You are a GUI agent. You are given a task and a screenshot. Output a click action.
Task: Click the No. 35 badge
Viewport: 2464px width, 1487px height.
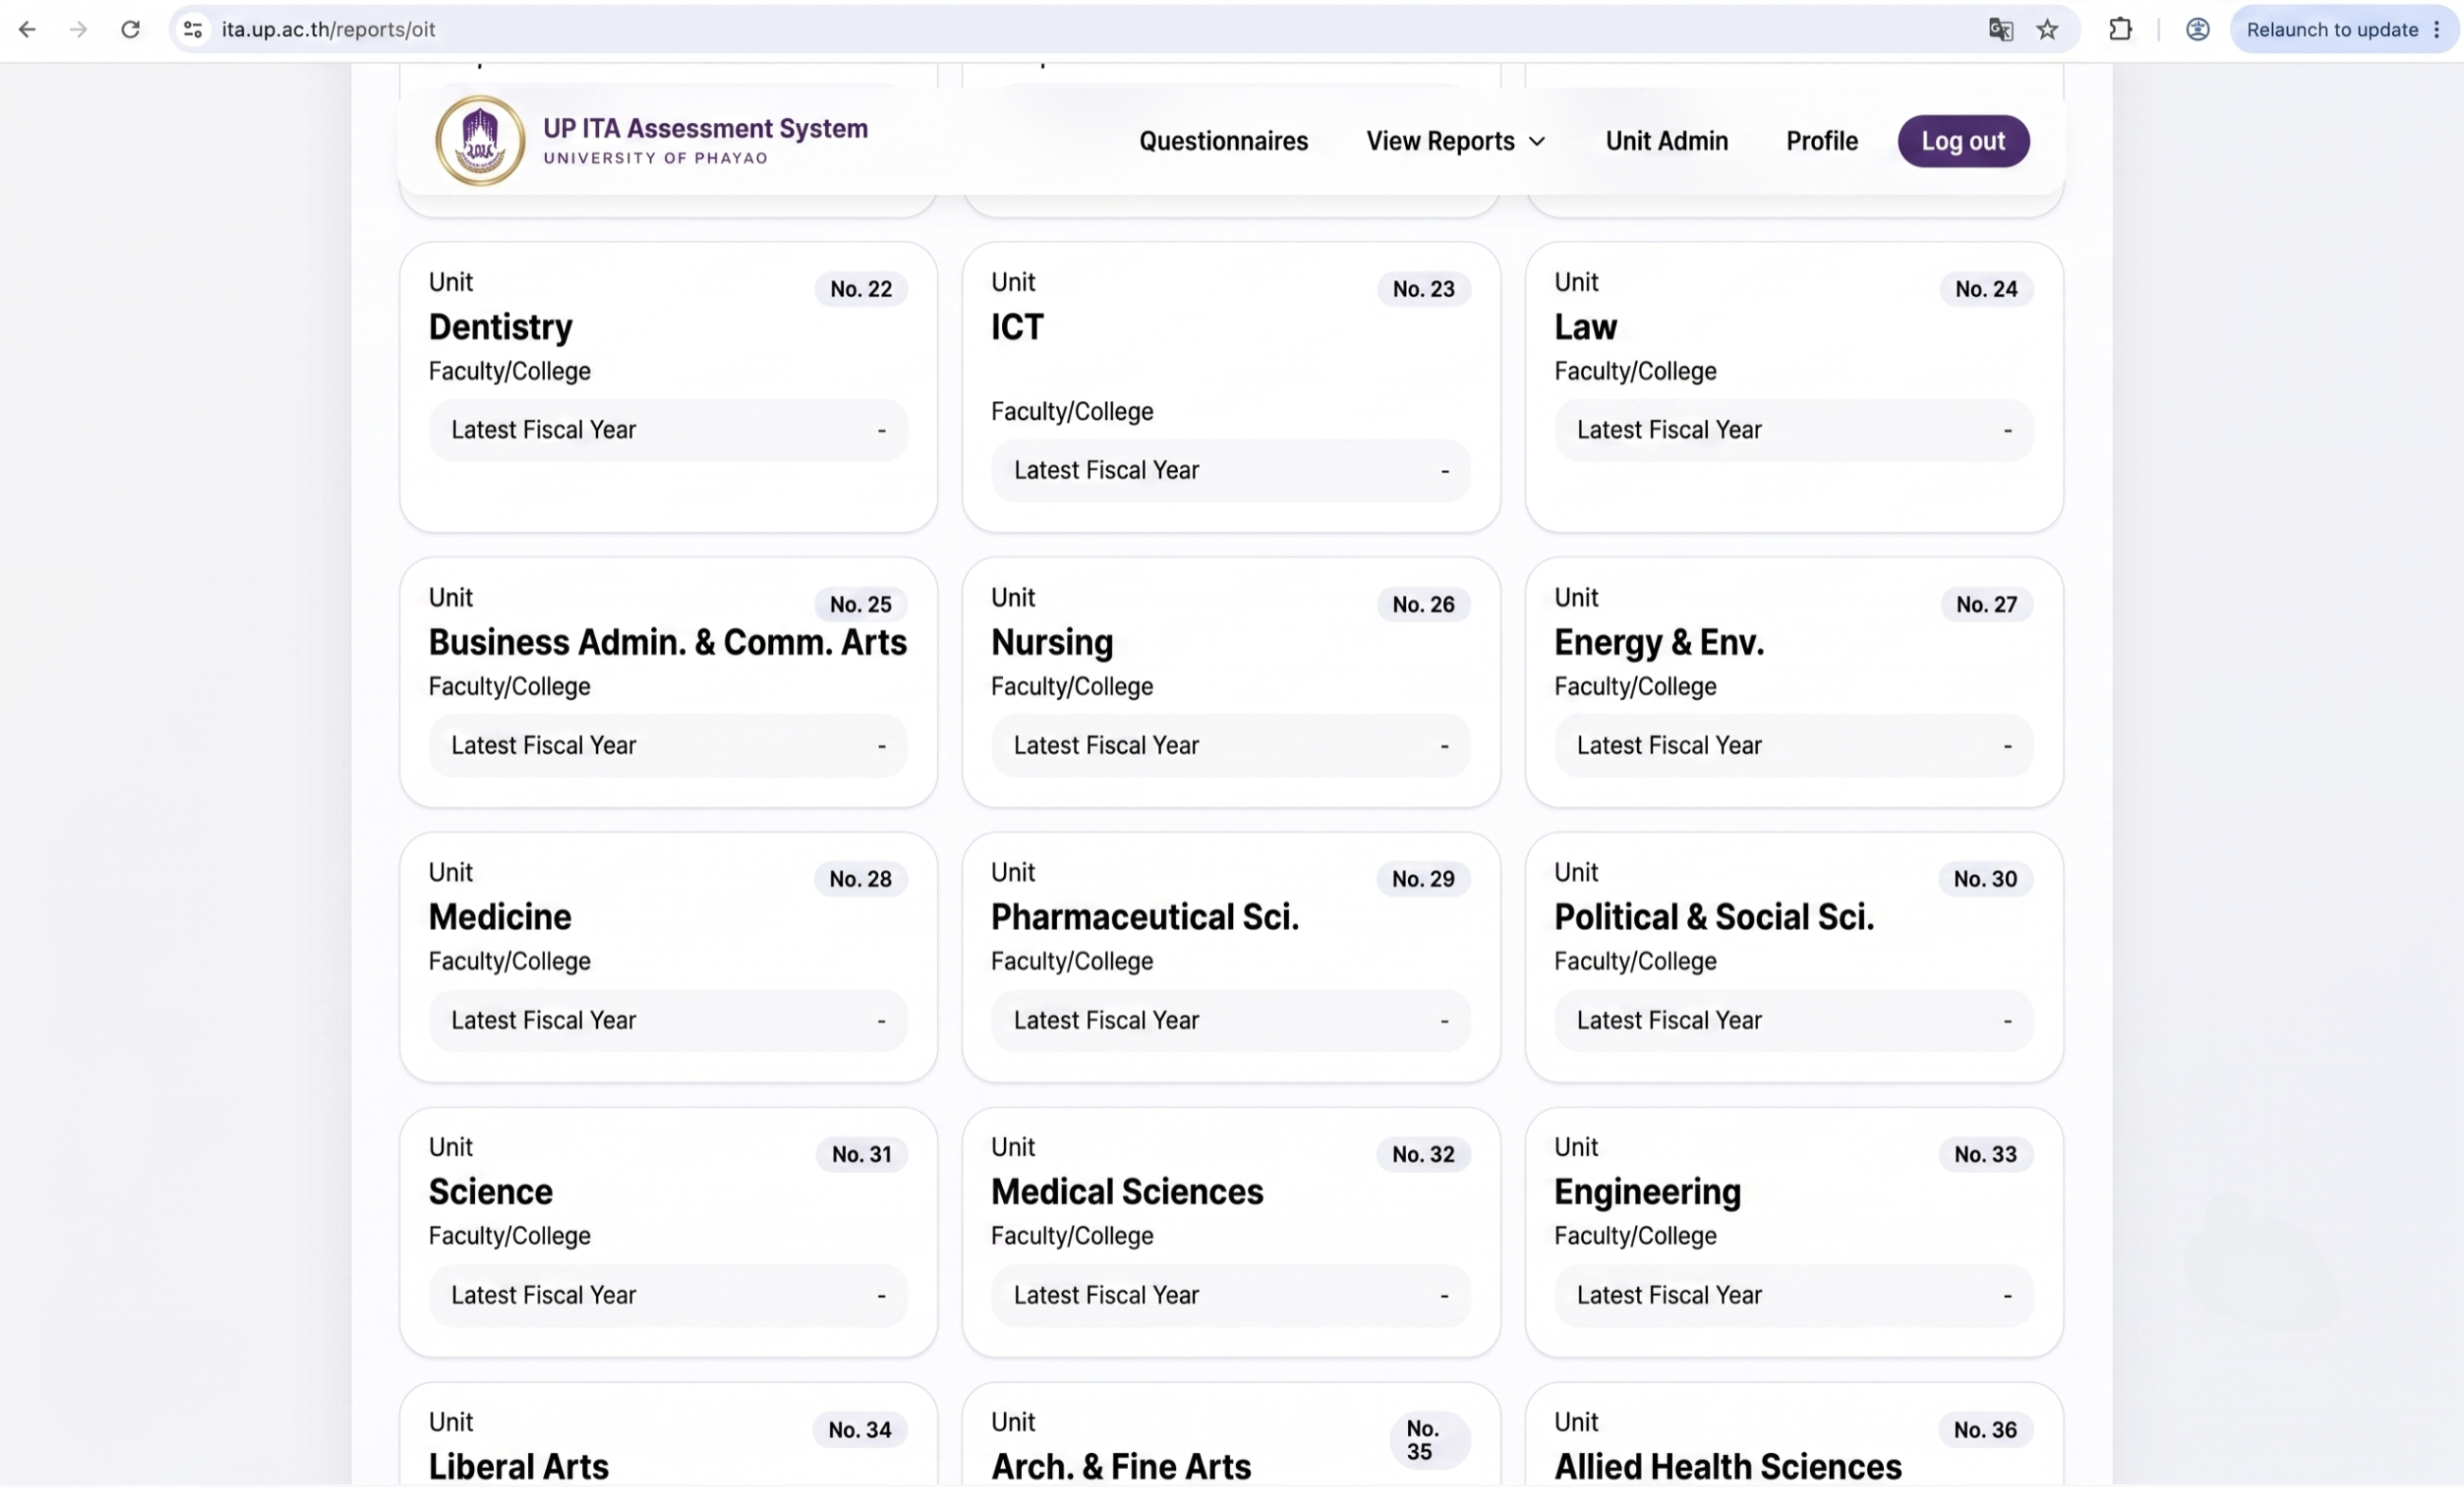point(1429,1440)
